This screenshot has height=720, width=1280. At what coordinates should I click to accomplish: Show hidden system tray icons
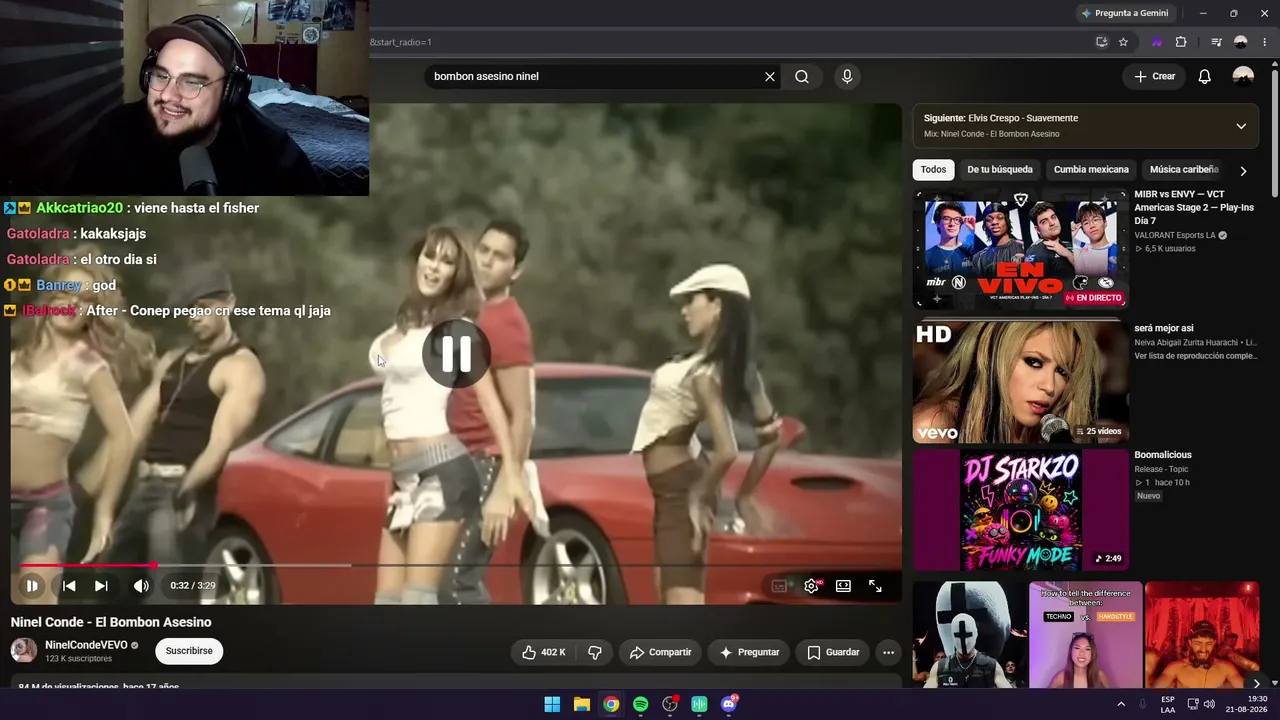1121,704
